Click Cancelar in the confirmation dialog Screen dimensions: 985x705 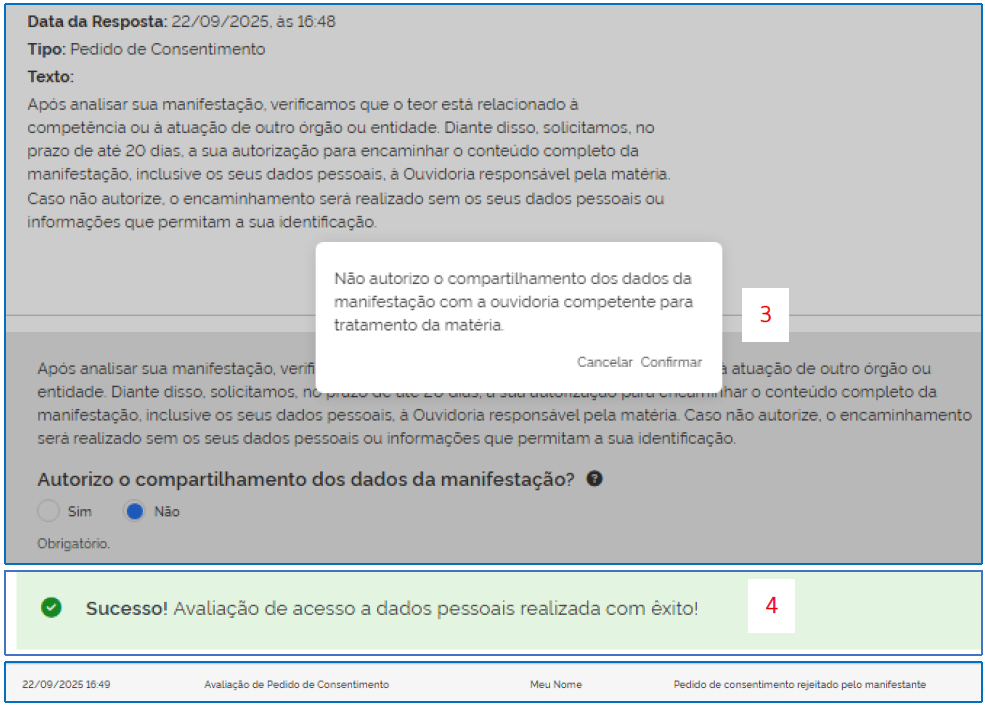point(604,362)
